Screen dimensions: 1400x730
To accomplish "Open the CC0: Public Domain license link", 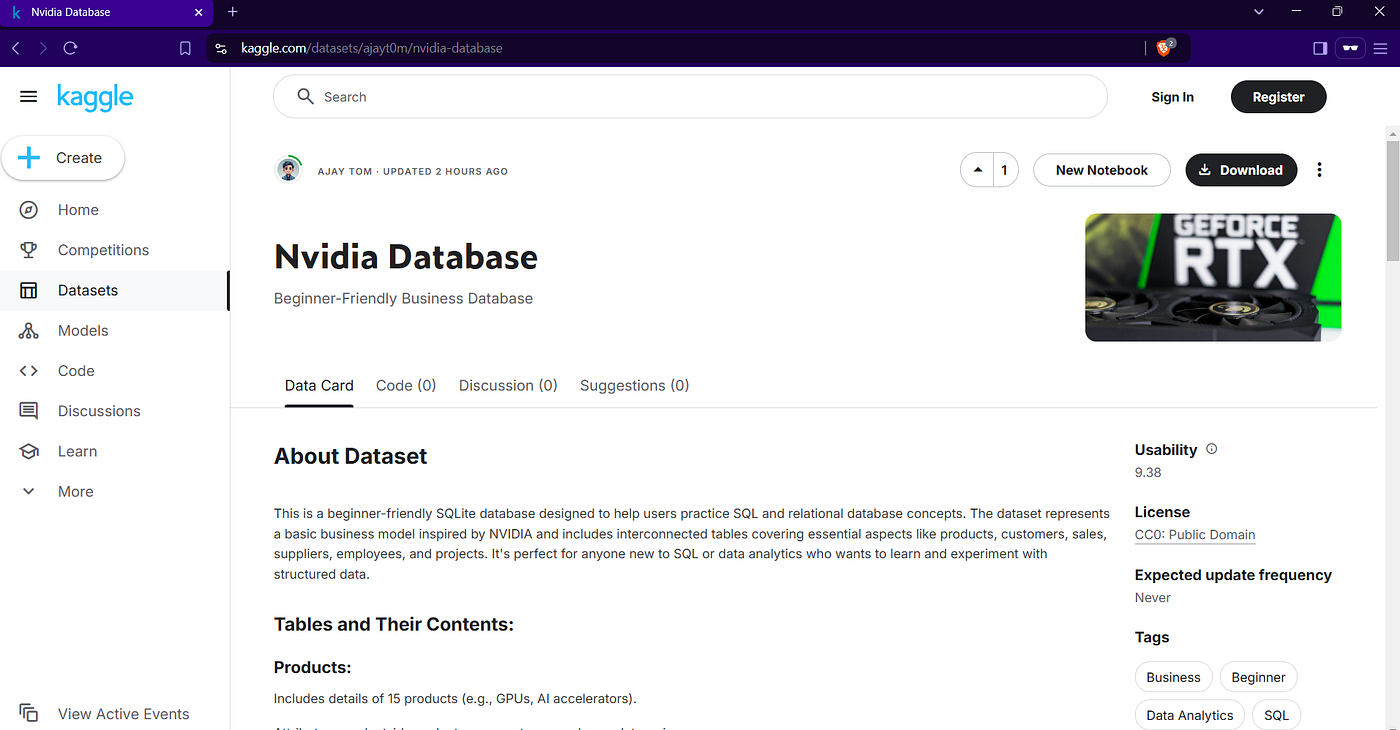I will tap(1195, 535).
